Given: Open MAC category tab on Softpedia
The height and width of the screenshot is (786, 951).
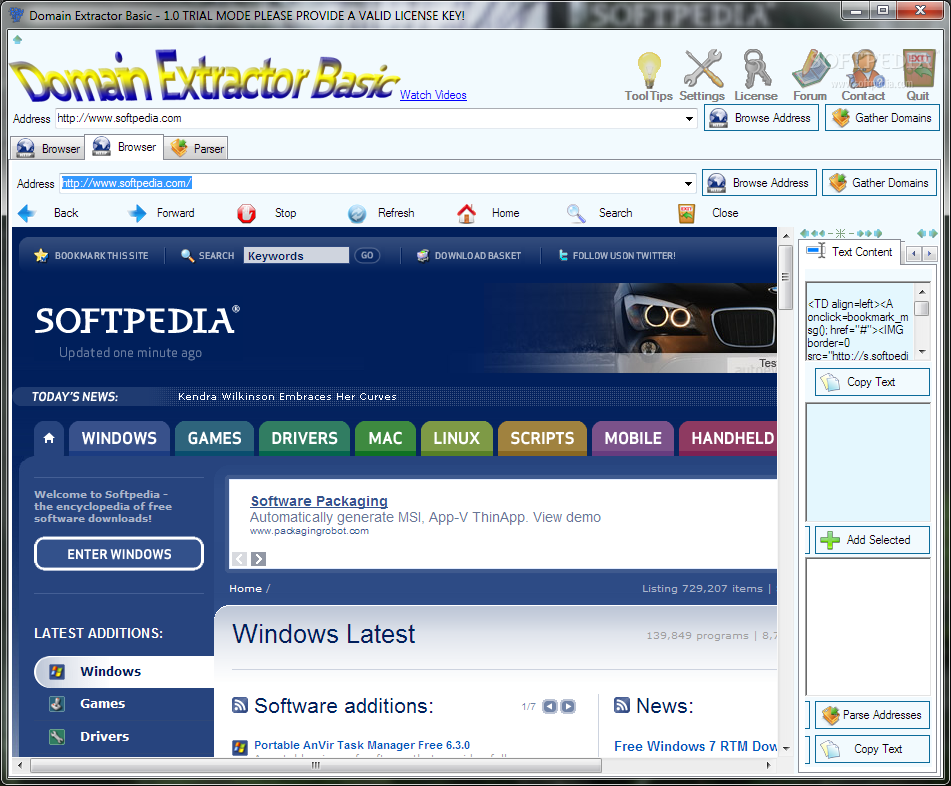Looking at the screenshot, I should (x=386, y=438).
